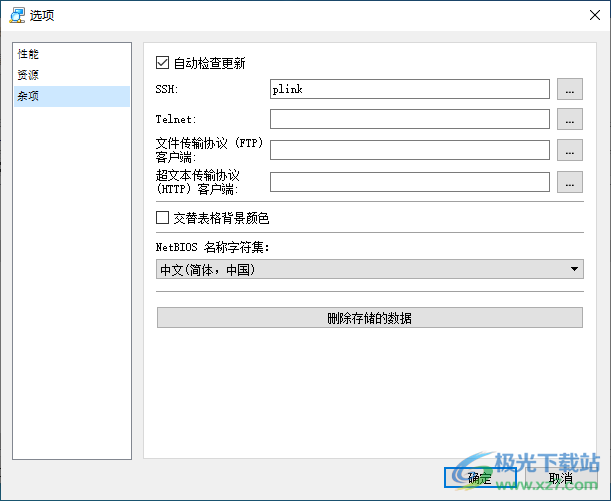The height and width of the screenshot is (501, 611).
Task: Confirm with the 确定 button
Action: (x=480, y=478)
